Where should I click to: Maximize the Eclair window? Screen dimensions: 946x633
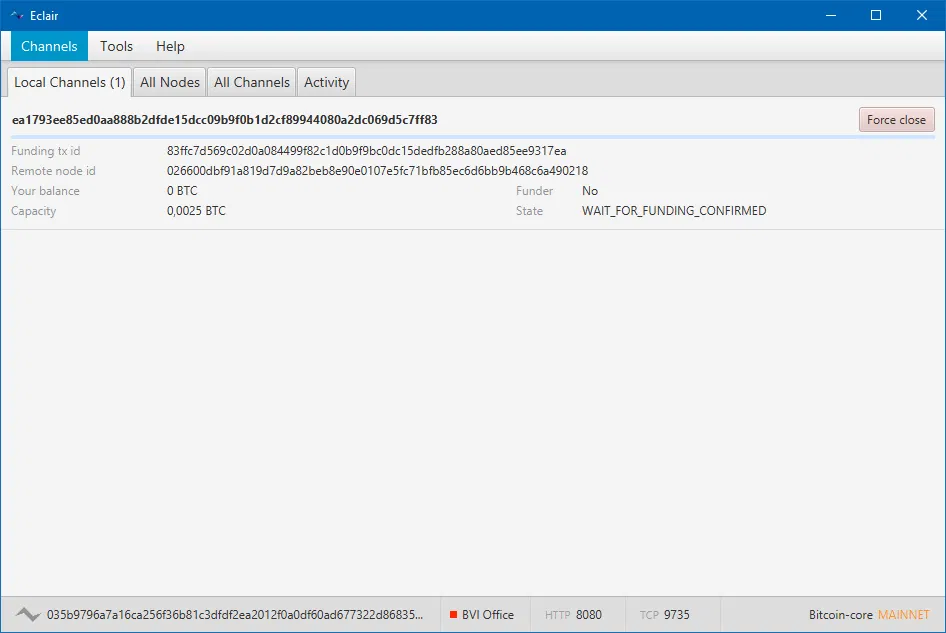tap(876, 15)
